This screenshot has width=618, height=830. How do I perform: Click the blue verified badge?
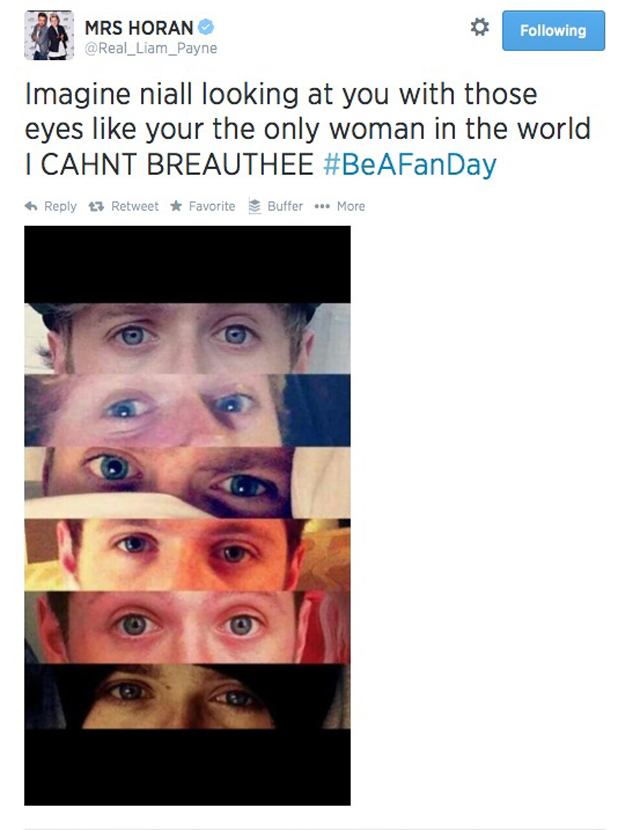[206, 26]
